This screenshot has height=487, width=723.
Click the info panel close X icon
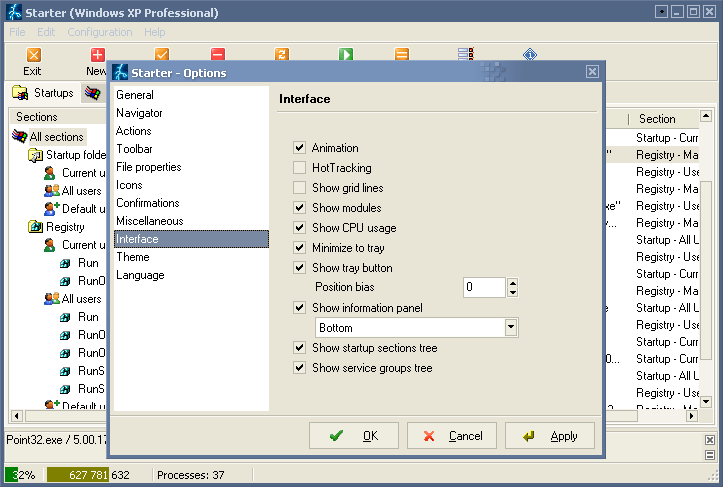click(x=710, y=440)
